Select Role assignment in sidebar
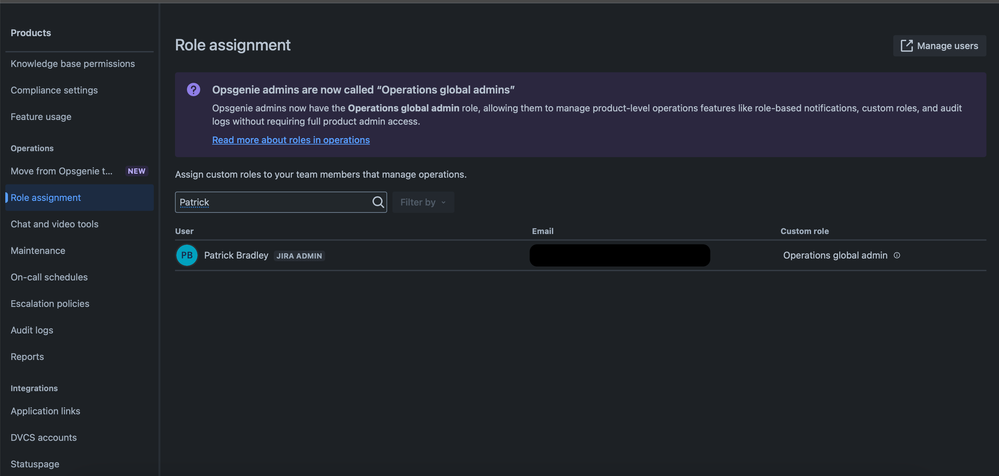The width and height of the screenshot is (999, 476). [79, 198]
